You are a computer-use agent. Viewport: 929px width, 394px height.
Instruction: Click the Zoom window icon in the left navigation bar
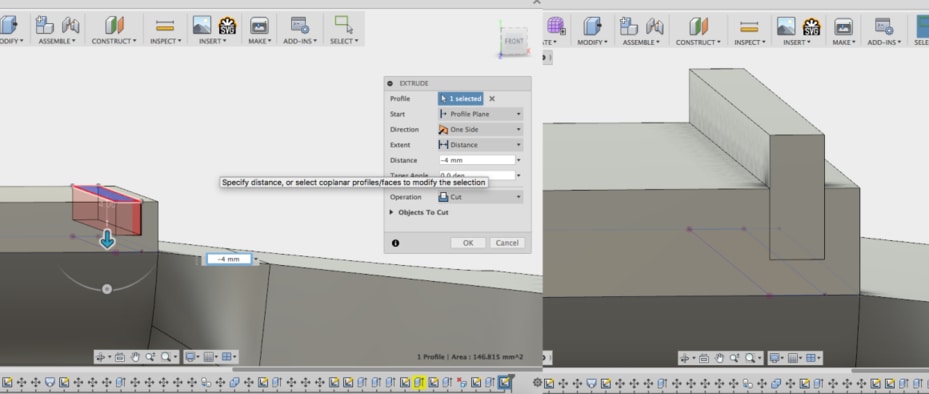tap(150, 357)
